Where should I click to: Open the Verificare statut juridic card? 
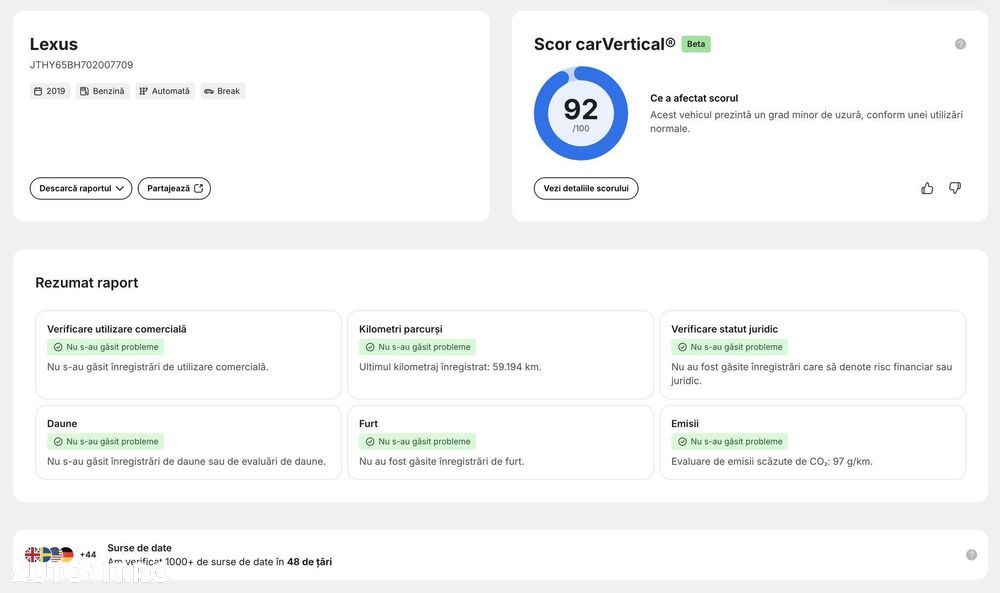pos(812,355)
